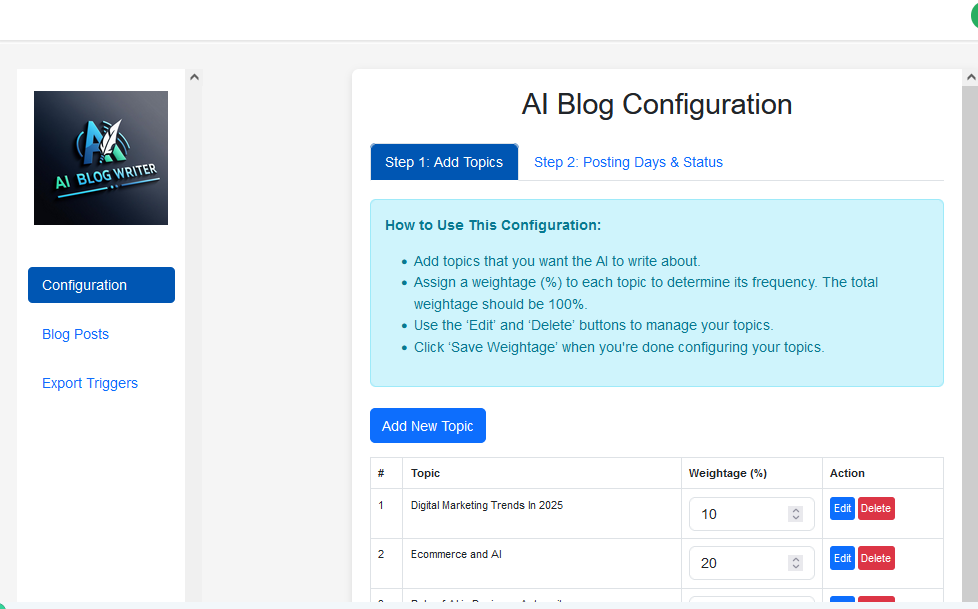Delete the Digital Marketing Trends topic
This screenshot has width=978, height=609.
pyautogui.click(x=876, y=508)
